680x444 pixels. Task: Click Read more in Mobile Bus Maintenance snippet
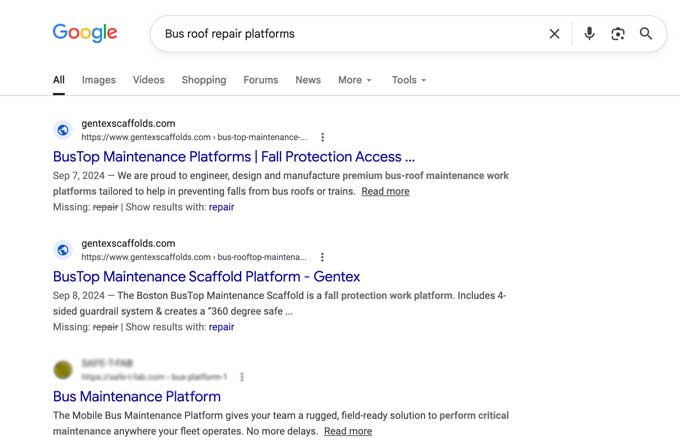(x=348, y=431)
